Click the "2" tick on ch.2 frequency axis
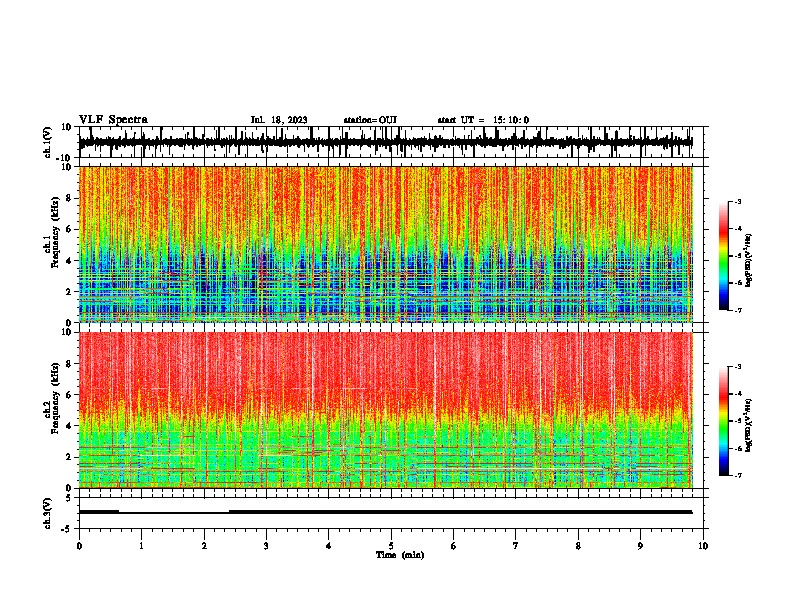 pyautogui.click(x=70, y=457)
